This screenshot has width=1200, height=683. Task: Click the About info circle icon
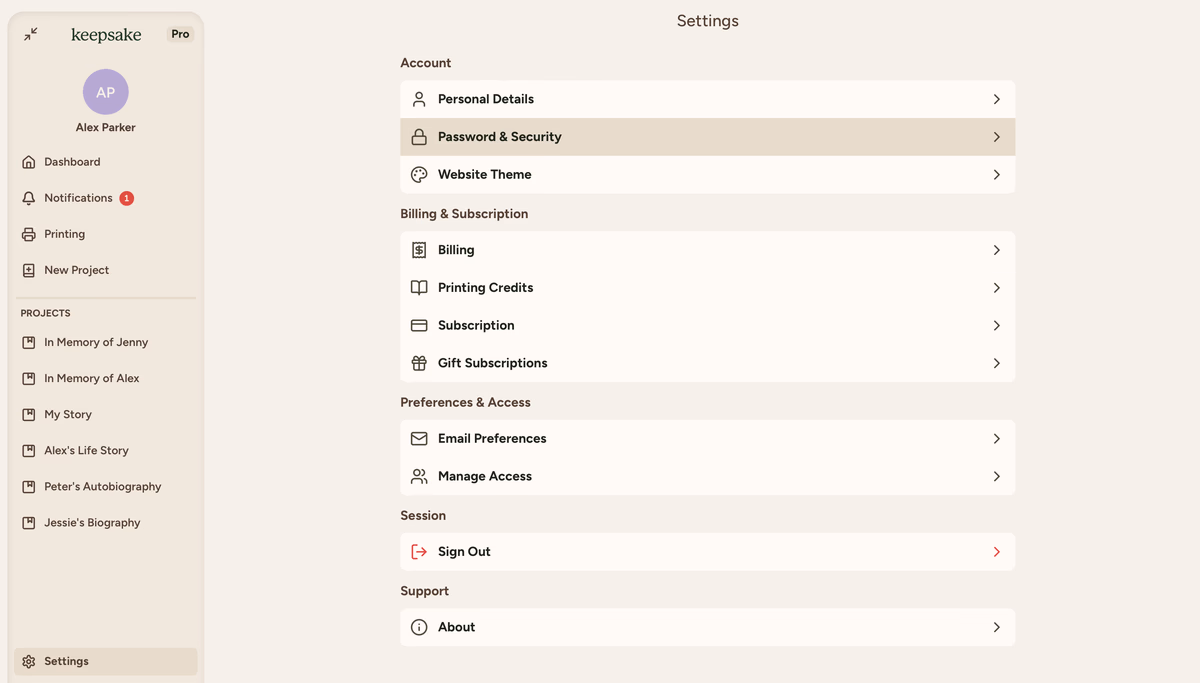pos(419,627)
